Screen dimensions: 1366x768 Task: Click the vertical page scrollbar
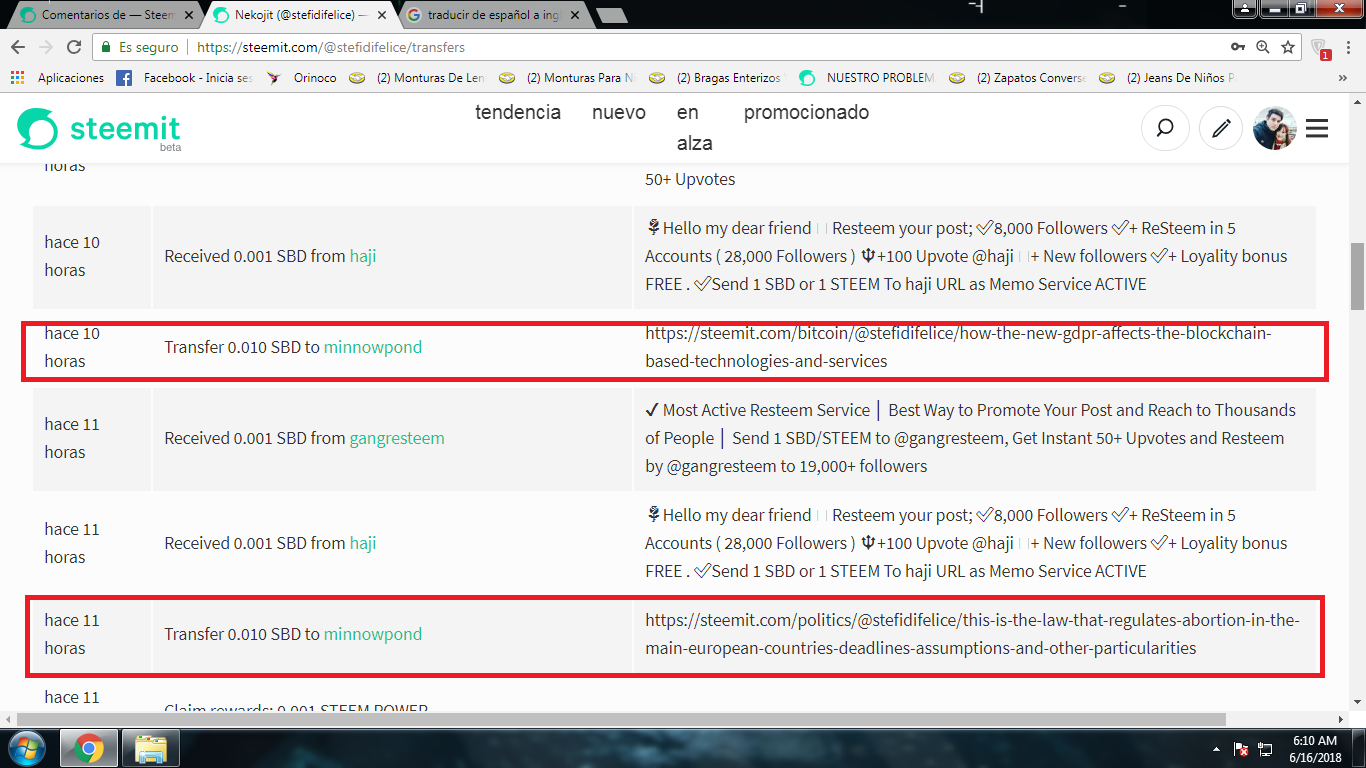pyautogui.click(x=1357, y=275)
